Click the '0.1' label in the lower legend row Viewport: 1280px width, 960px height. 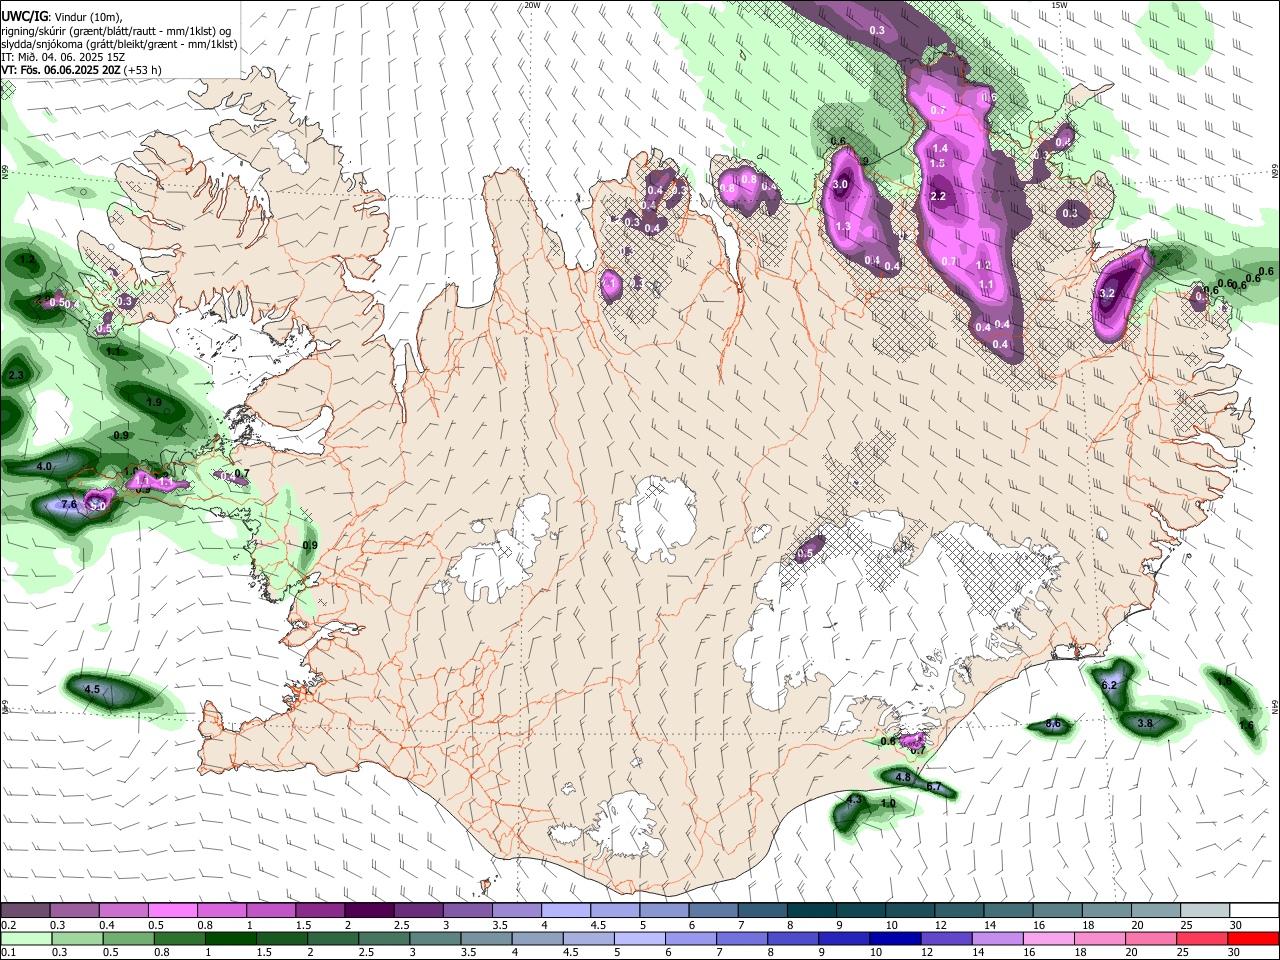coord(6,953)
